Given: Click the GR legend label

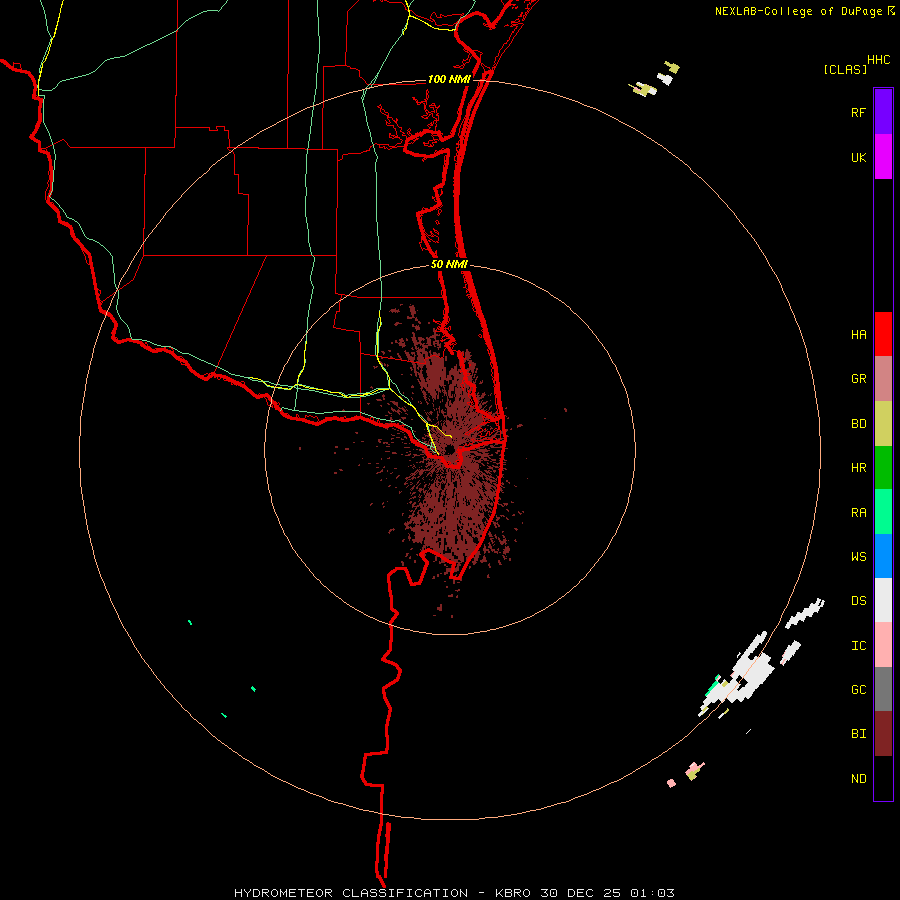Looking at the screenshot, I should [x=858, y=379].
